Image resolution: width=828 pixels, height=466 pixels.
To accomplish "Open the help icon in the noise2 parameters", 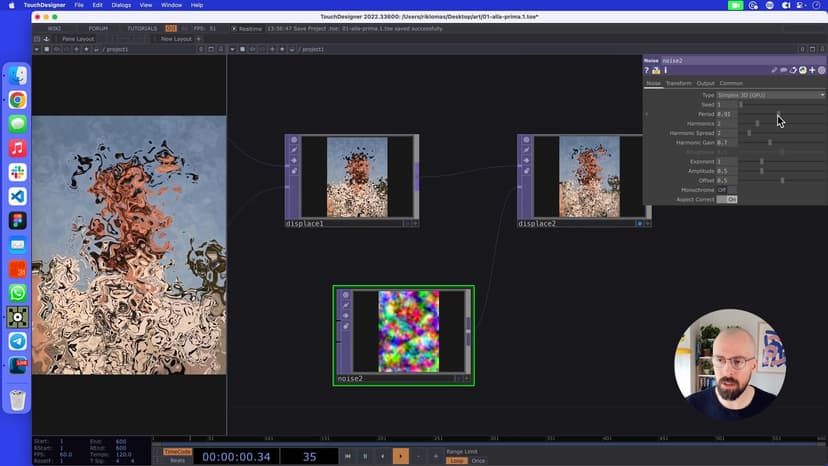I will [647, 71].
